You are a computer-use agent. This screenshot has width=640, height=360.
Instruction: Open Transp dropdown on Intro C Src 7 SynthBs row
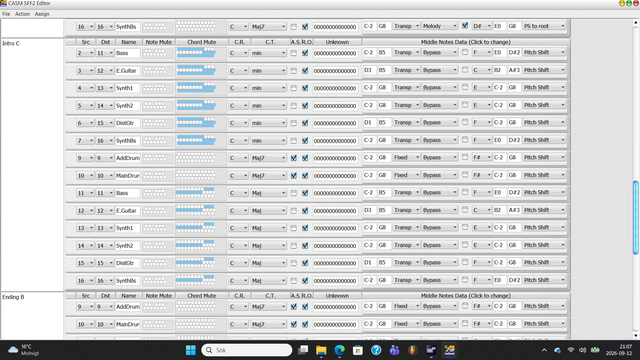coord(407,140)
